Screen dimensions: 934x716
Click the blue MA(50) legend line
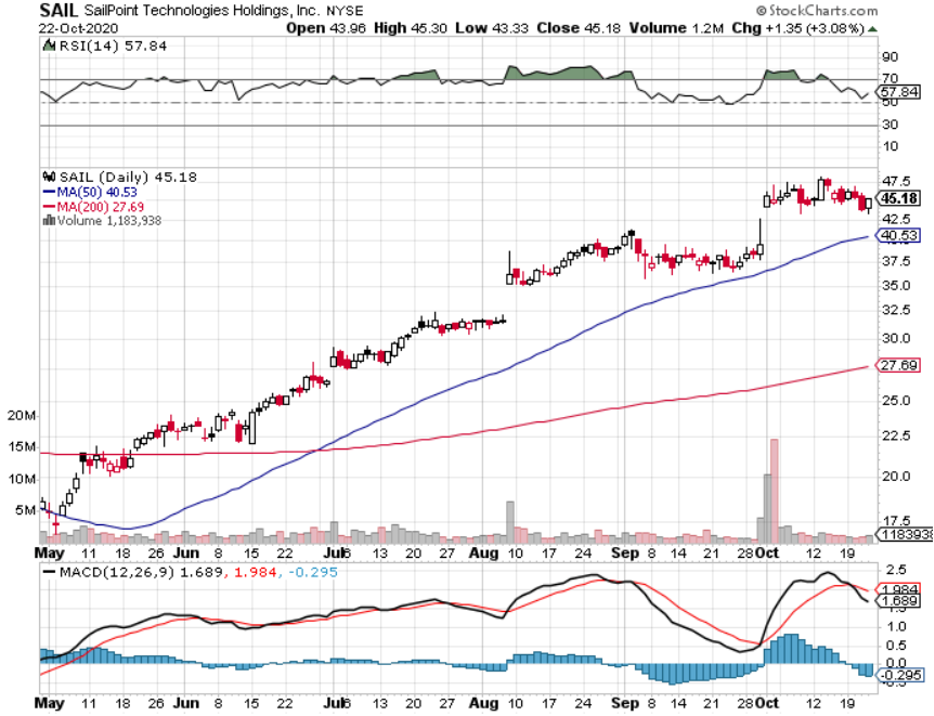(x=49, y=192)
